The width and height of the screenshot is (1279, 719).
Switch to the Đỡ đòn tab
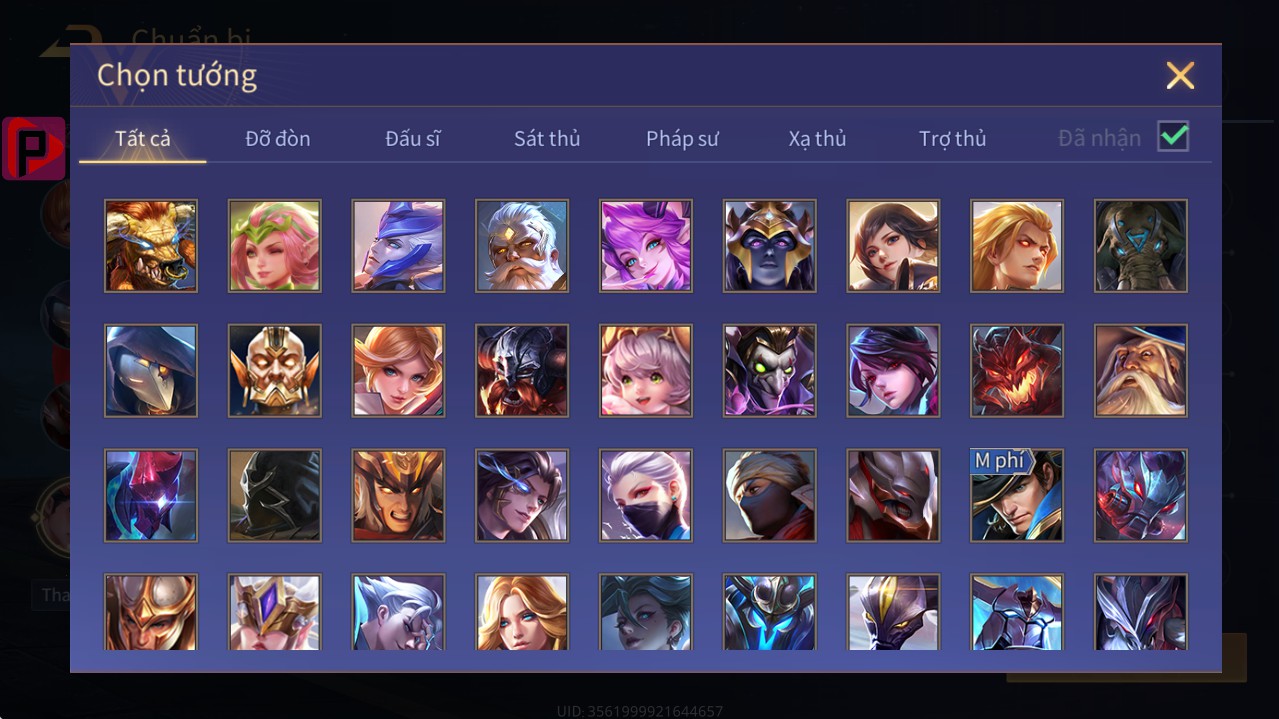click(x=278, y=139)
